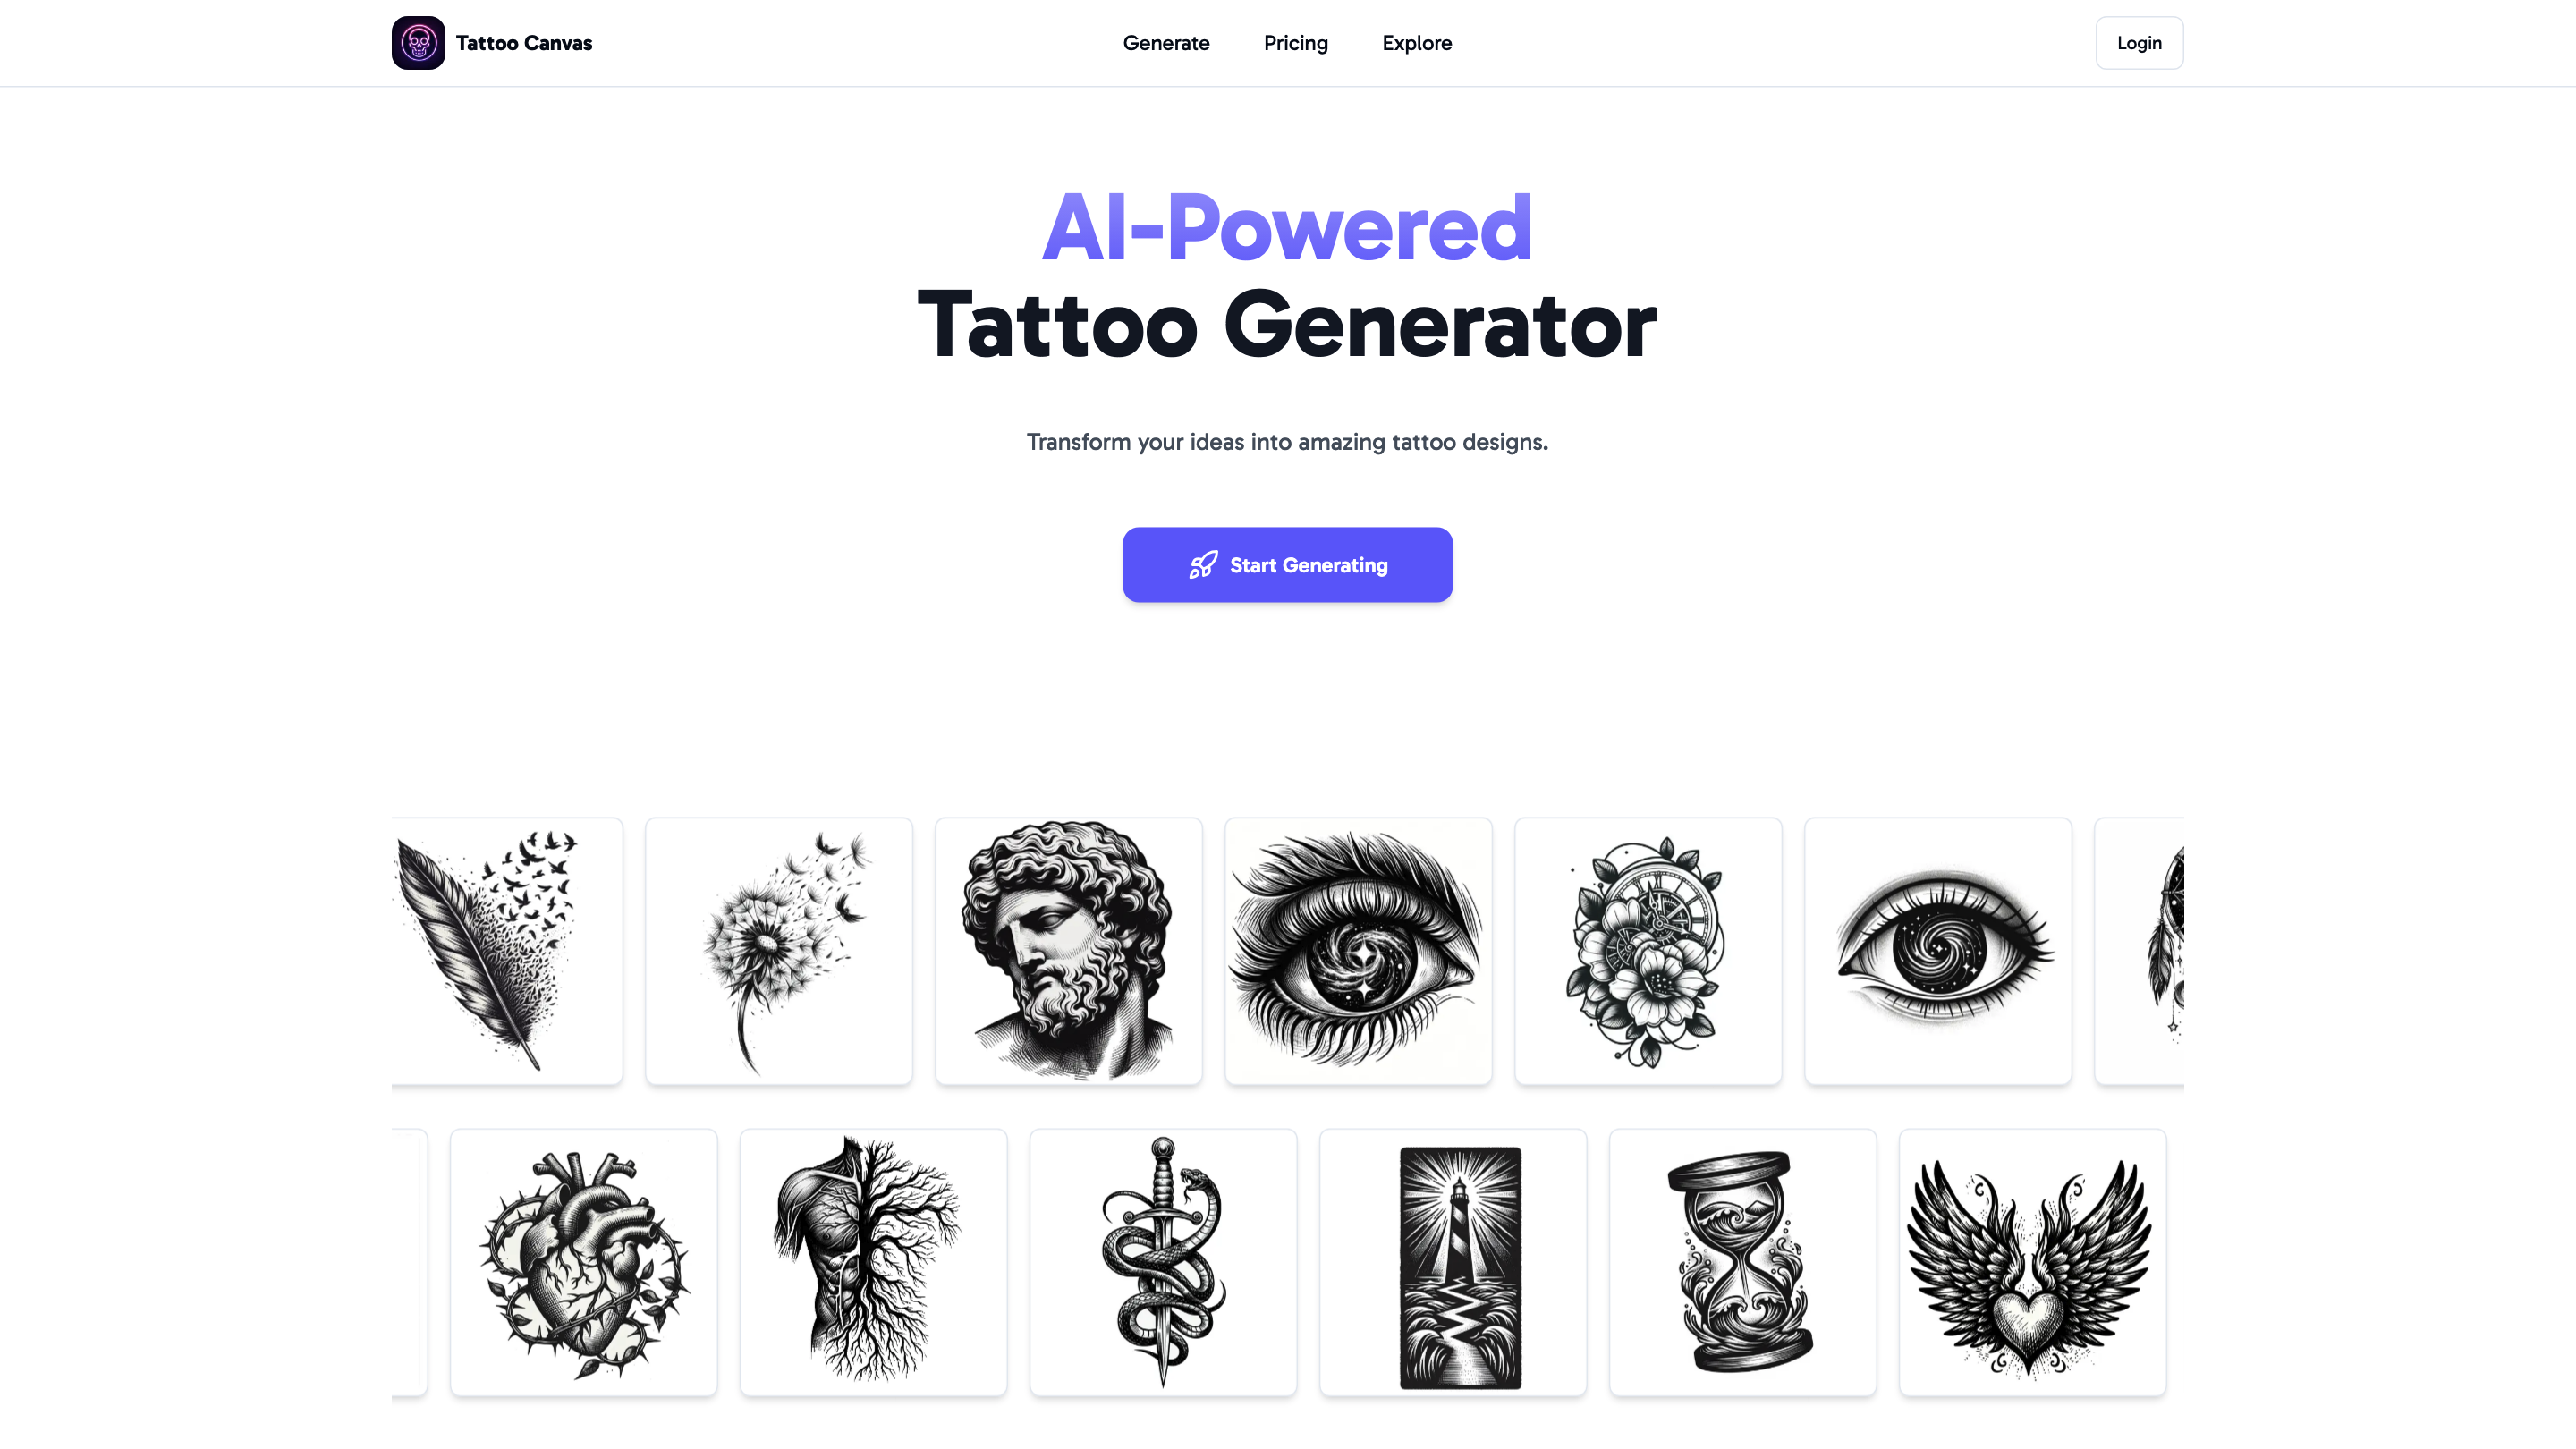Open the torso and tree roots tattoo
The width and height of the screenshot is (2576, 1449).
[874, 1262]
